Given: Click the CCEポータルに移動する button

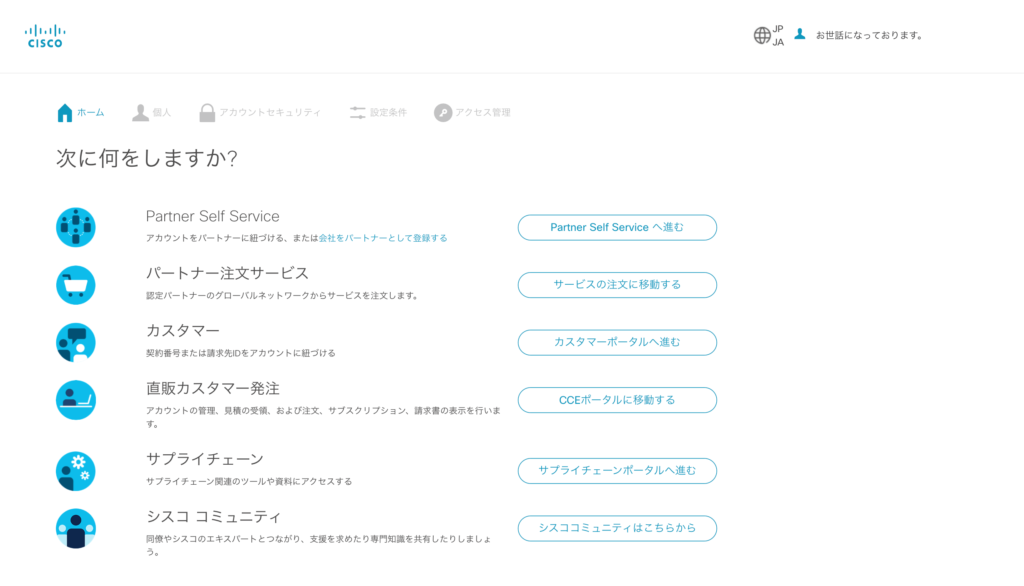Looking at the screenshot, I should (x=617, y=400).
